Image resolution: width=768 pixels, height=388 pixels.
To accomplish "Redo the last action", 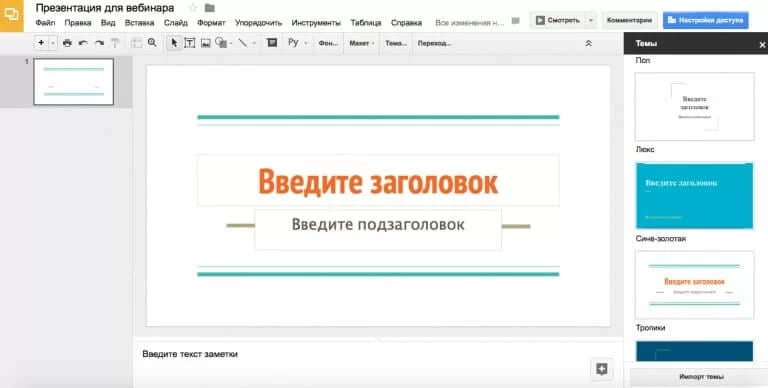I will pos(99,43).
